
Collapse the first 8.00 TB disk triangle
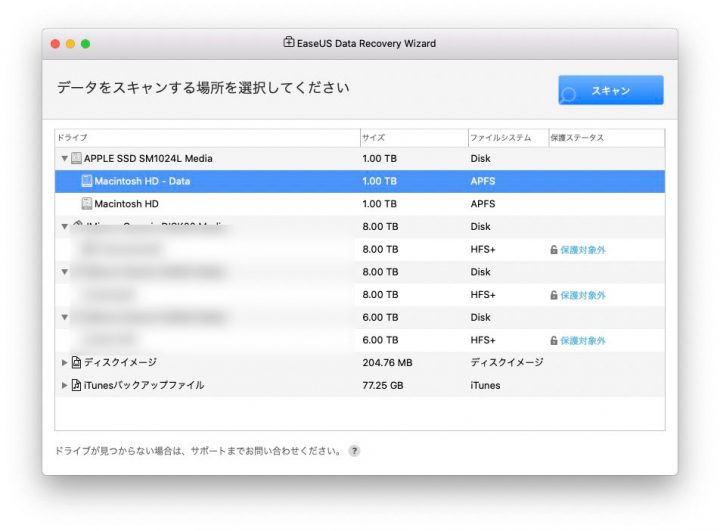point(65,226)
